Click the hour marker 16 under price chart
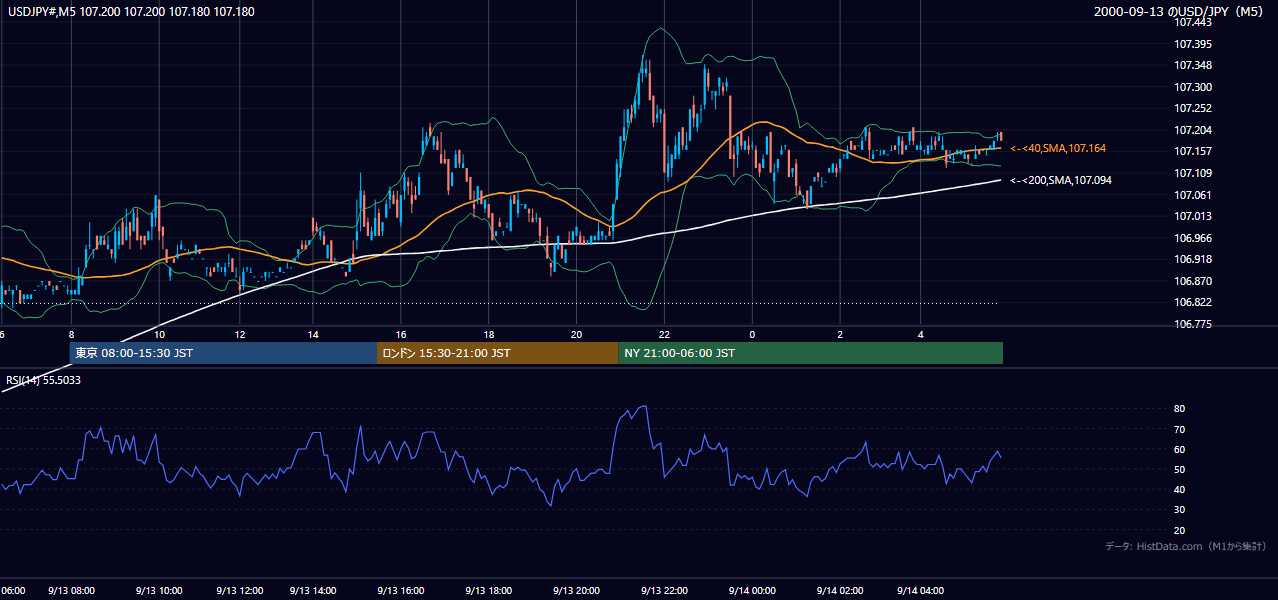Image resolution: width=1278 pixels, height=600 pixels. point(400,334)
